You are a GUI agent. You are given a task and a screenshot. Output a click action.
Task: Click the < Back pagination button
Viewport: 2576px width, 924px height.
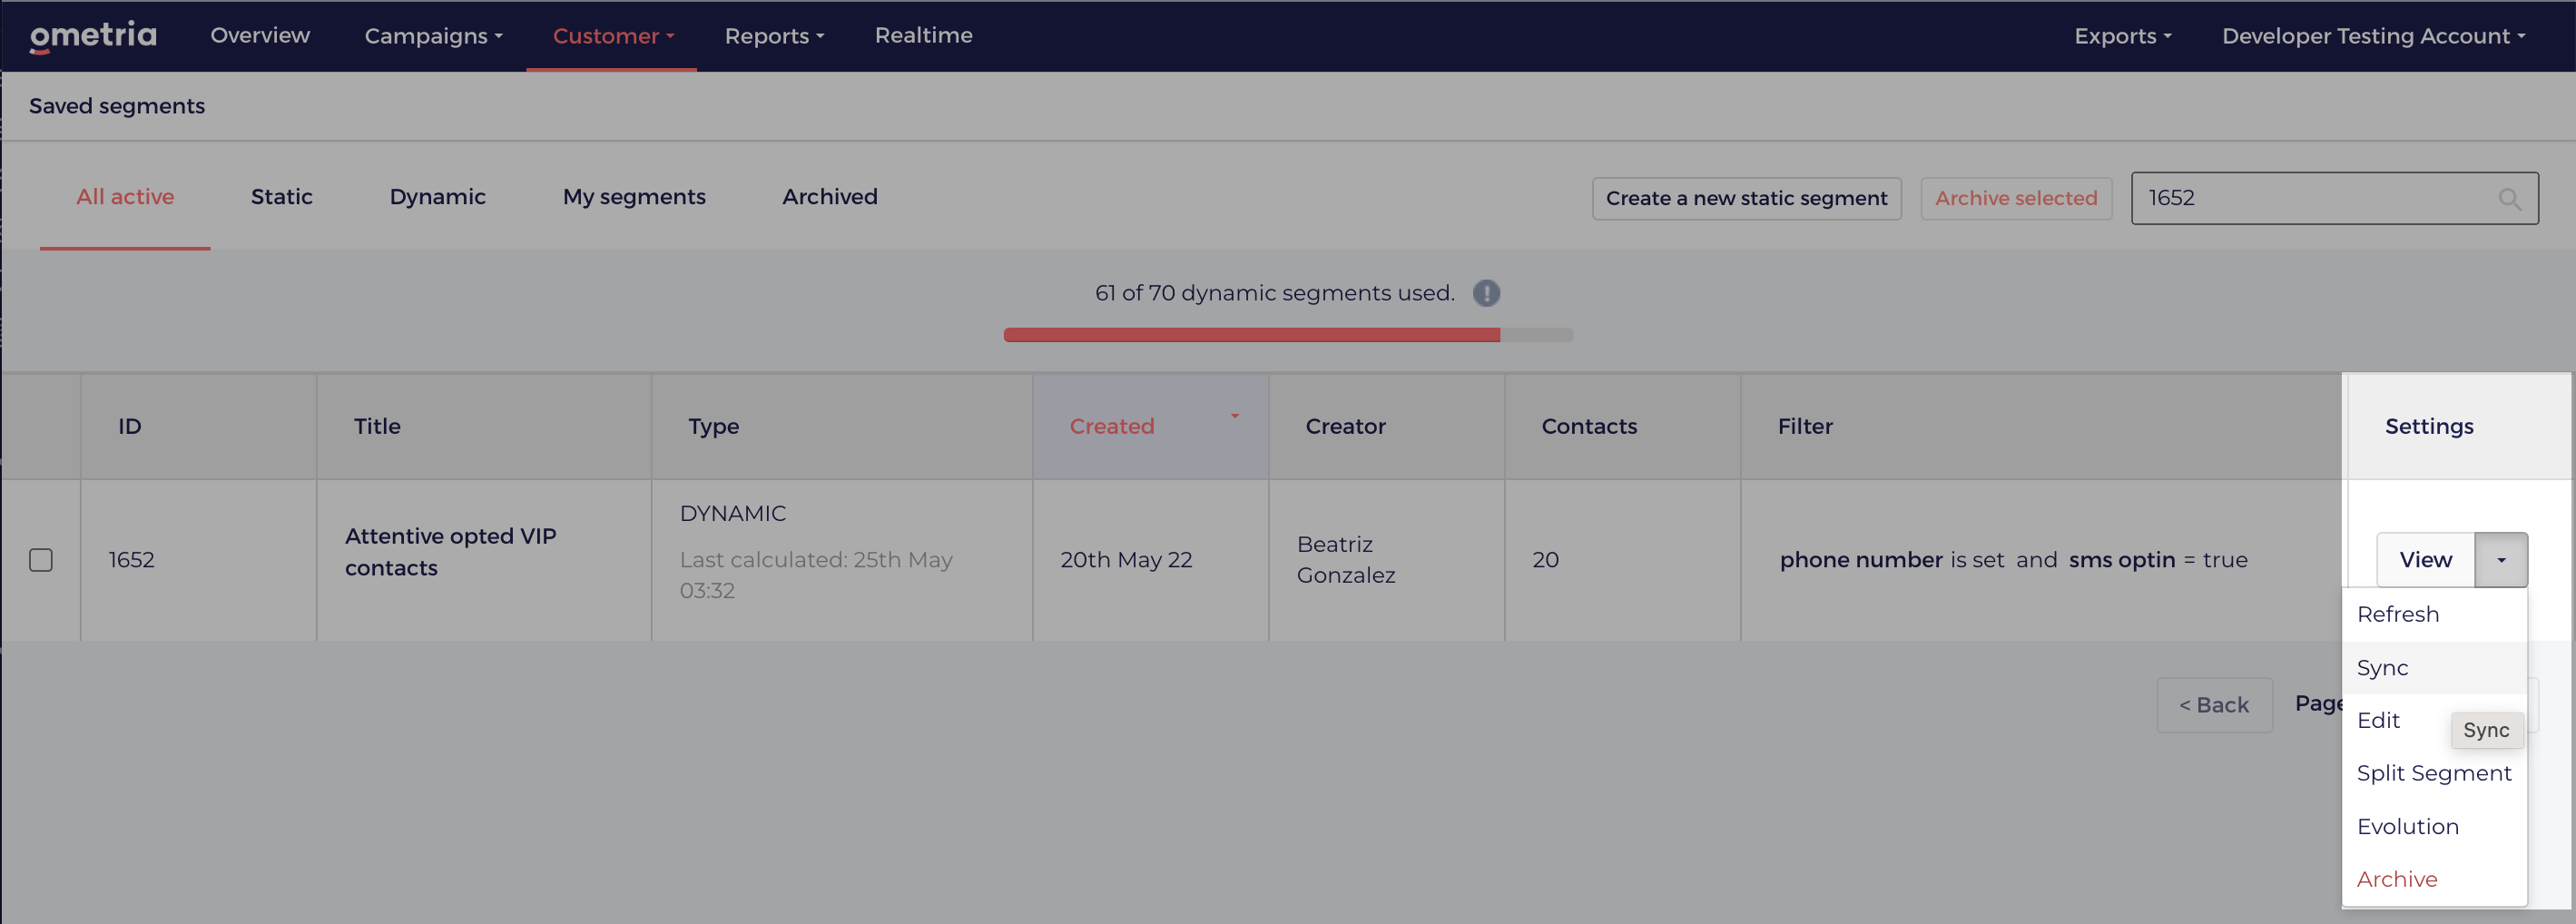2214,705
